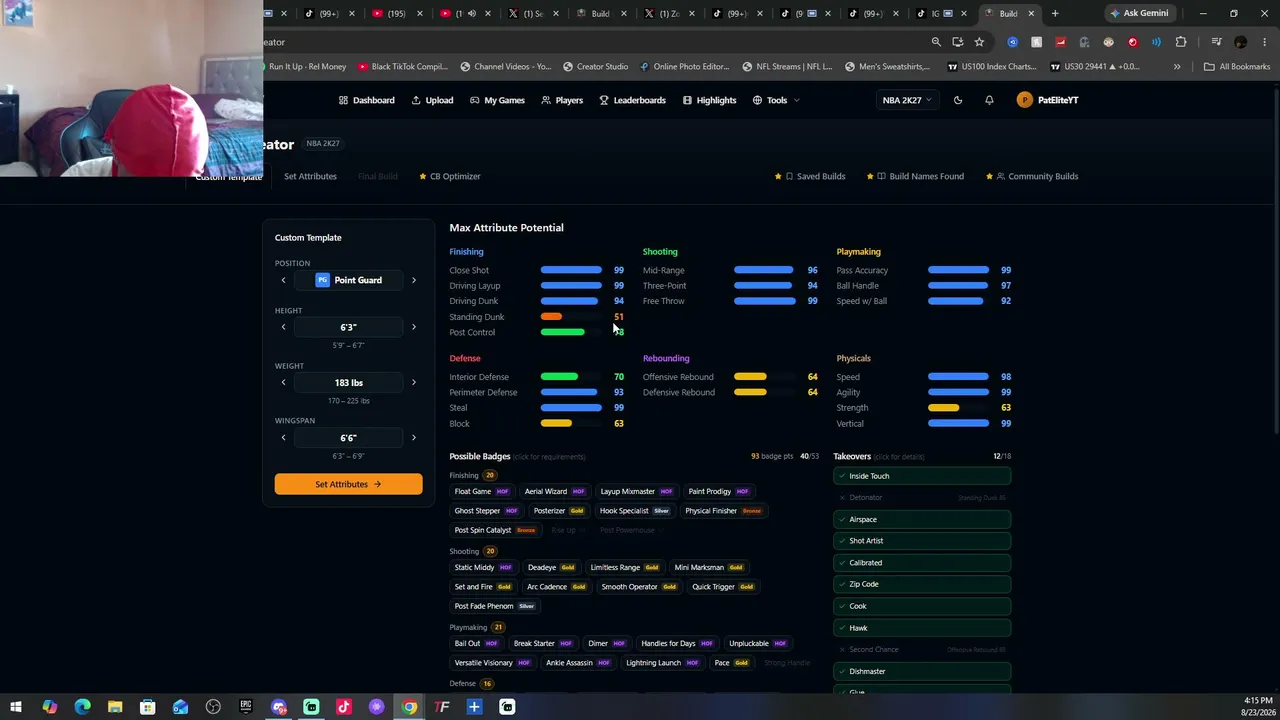Increase weight above 183 lbs
1280x720 pixels.
(414, 382)
